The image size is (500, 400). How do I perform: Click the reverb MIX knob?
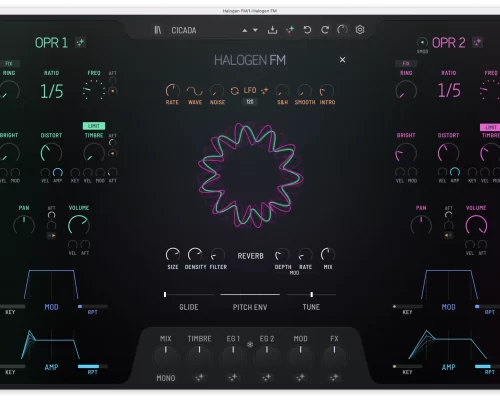[x=327, y=255]
